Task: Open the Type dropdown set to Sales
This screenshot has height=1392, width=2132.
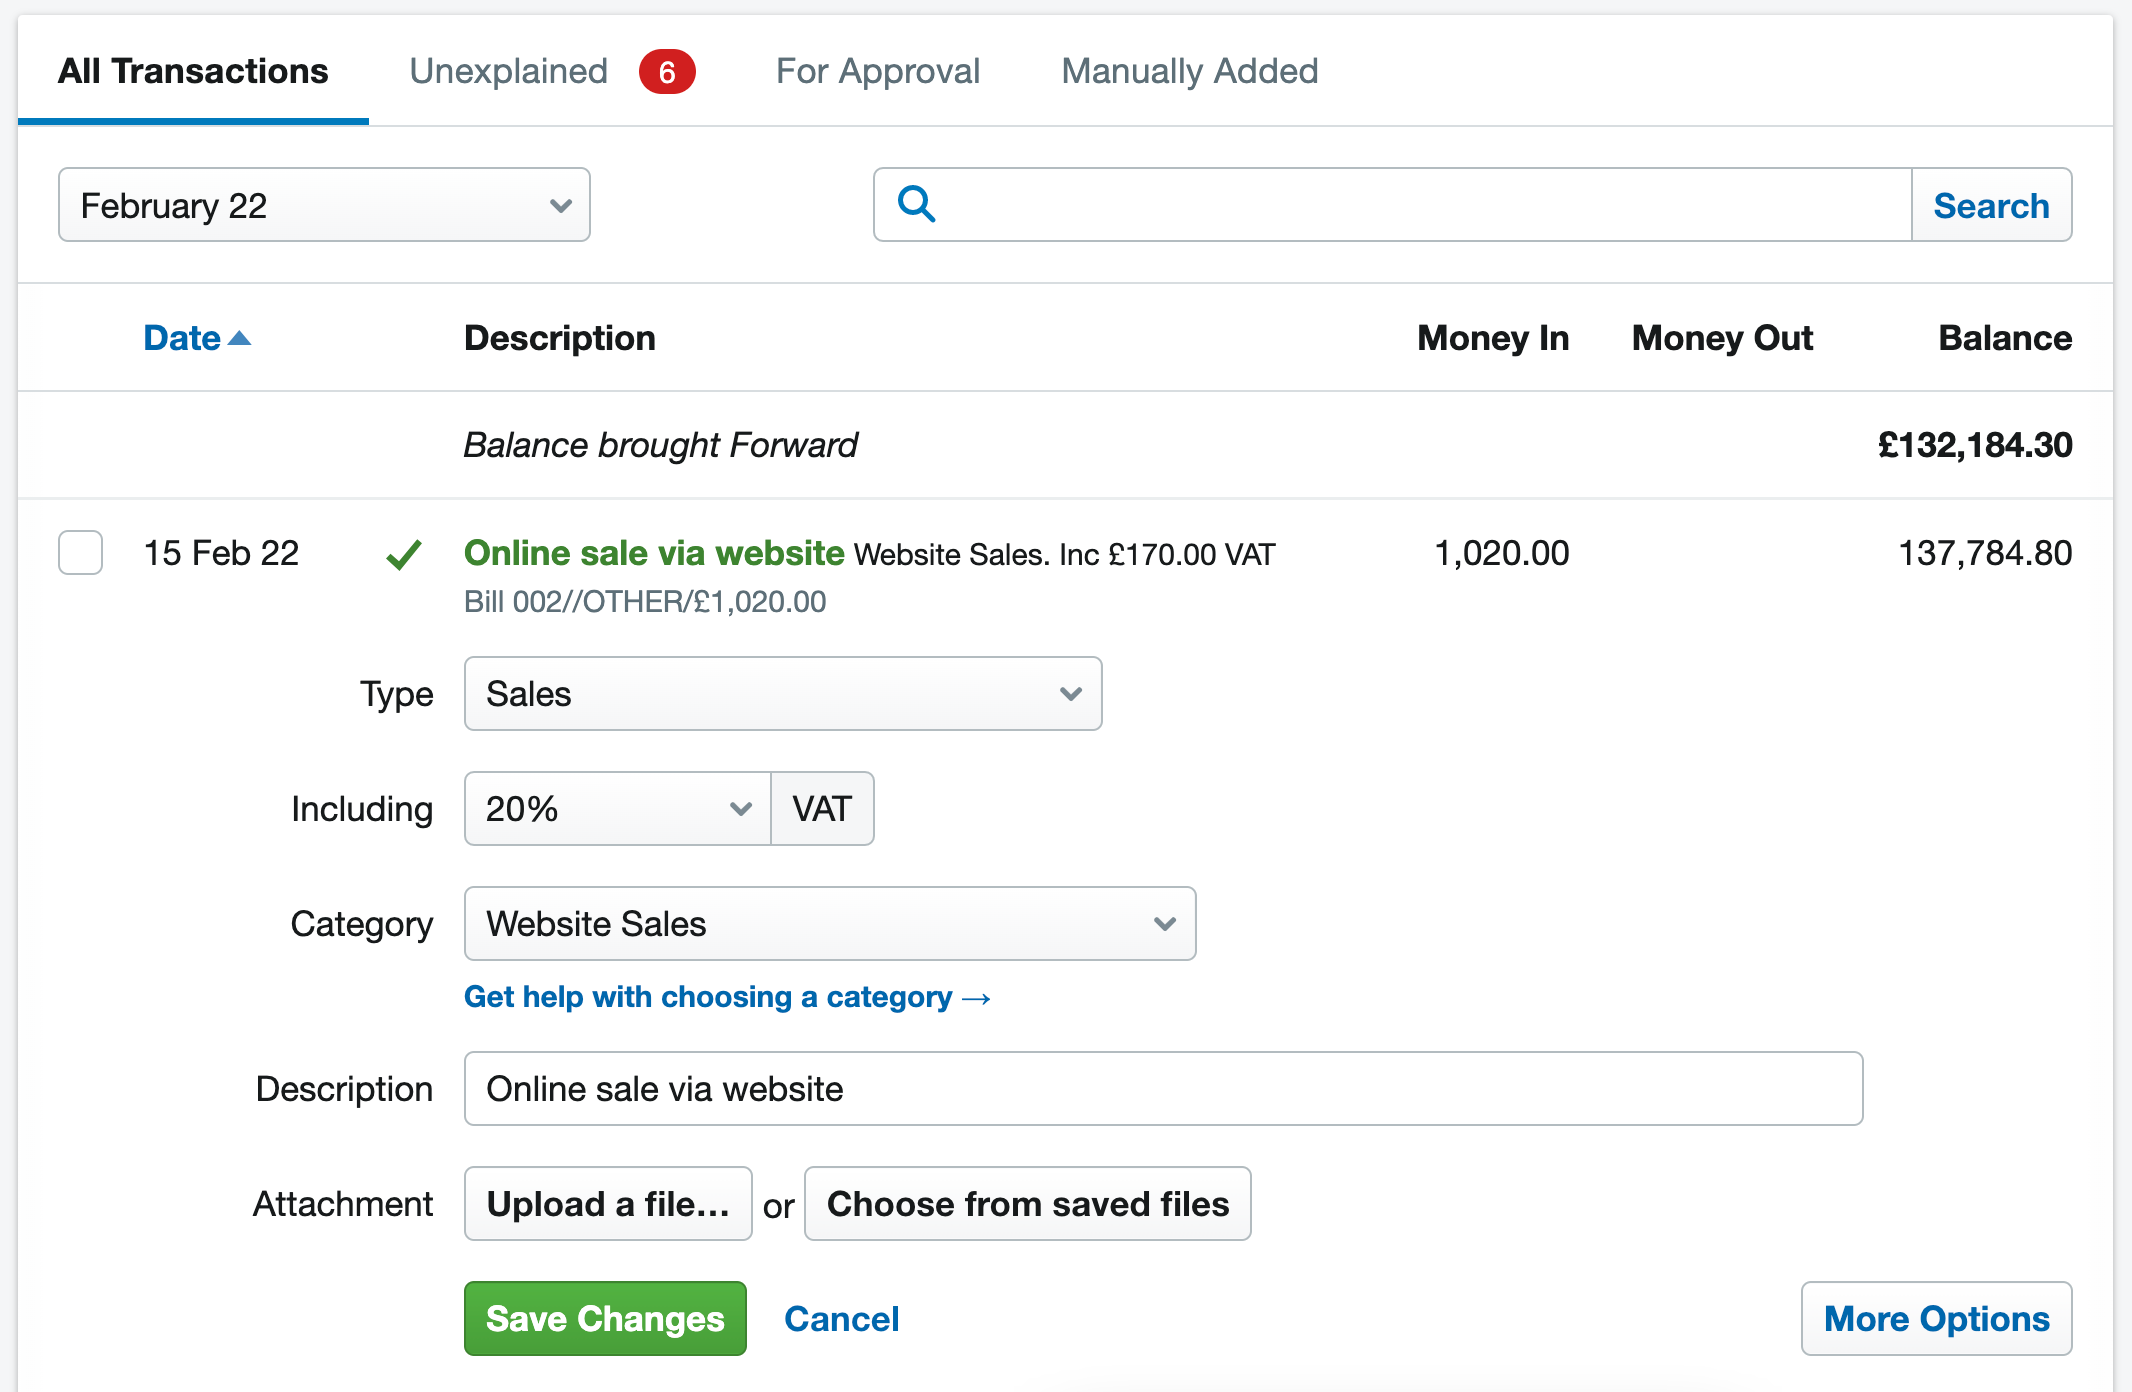Action: 783,694
